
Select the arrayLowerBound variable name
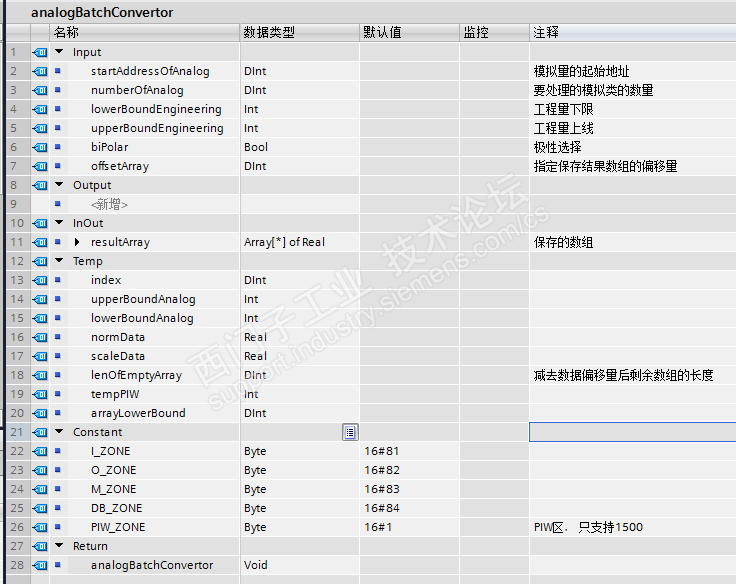click(x=138, y=413)
